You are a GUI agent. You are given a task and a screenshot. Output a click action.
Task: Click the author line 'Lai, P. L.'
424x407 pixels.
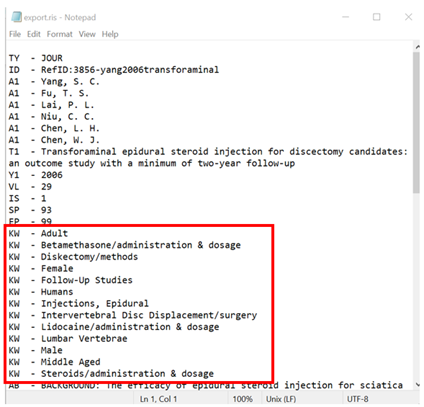[51, 105]
